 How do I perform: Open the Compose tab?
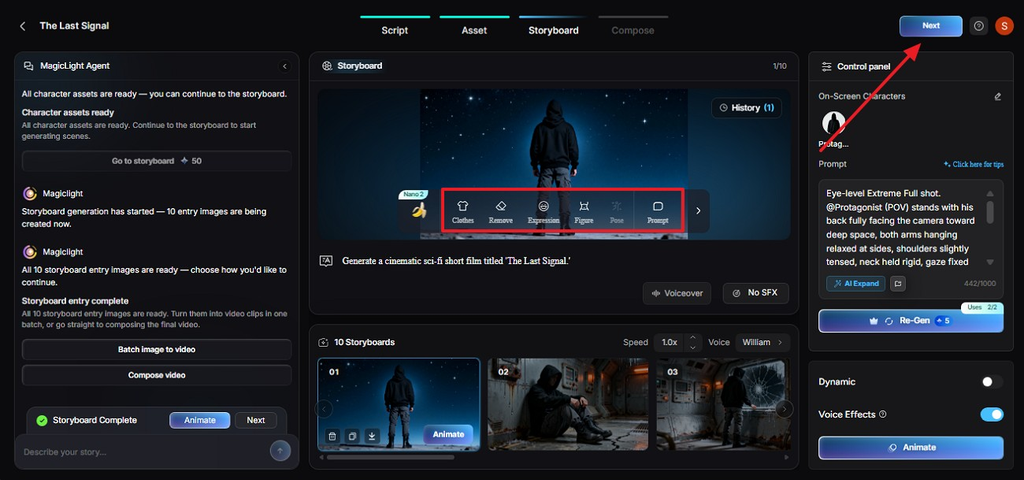[633, 30]
